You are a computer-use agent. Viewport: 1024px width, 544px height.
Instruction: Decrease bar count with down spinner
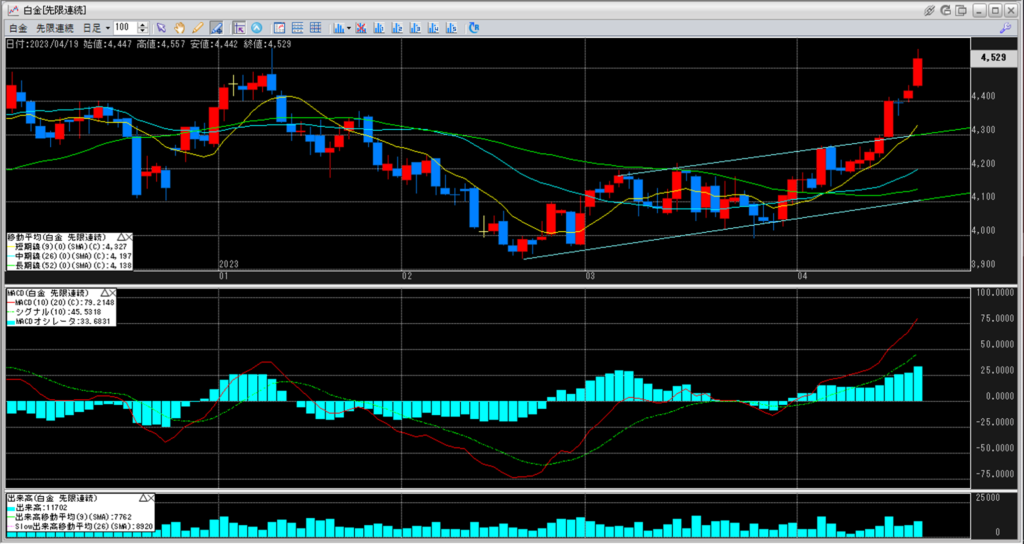click(142, 31)
